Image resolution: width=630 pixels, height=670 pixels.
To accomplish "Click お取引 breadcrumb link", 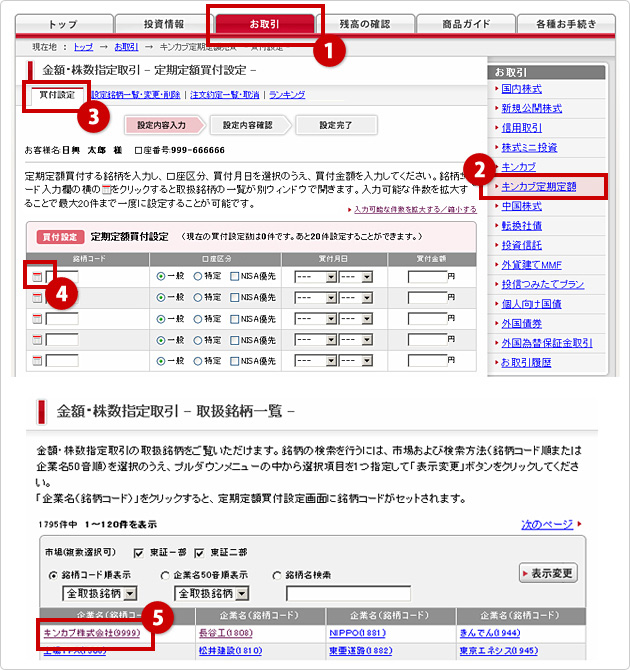I will [126, 47].
